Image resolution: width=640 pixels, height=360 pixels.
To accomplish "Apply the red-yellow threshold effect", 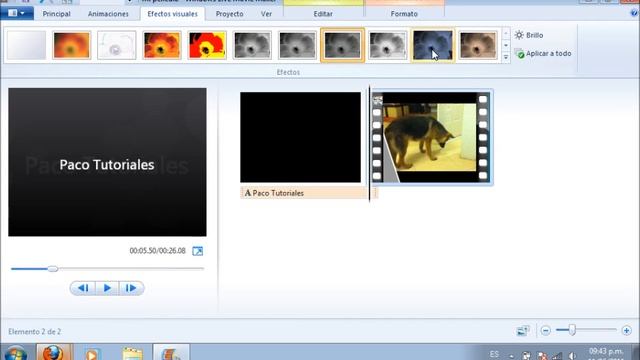I will [x=207, y=45].
